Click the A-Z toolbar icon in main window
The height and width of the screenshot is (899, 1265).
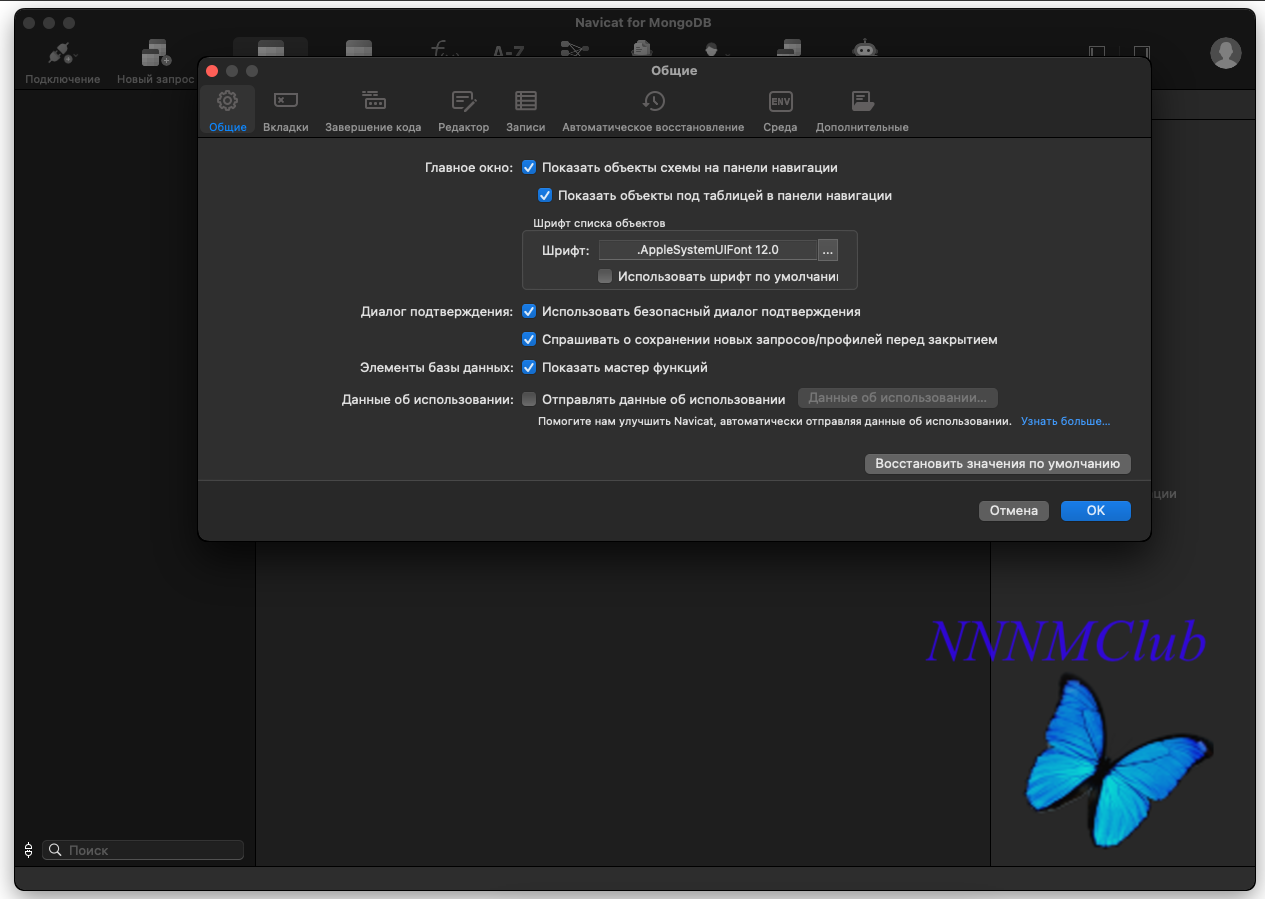(x=509, y=50)
